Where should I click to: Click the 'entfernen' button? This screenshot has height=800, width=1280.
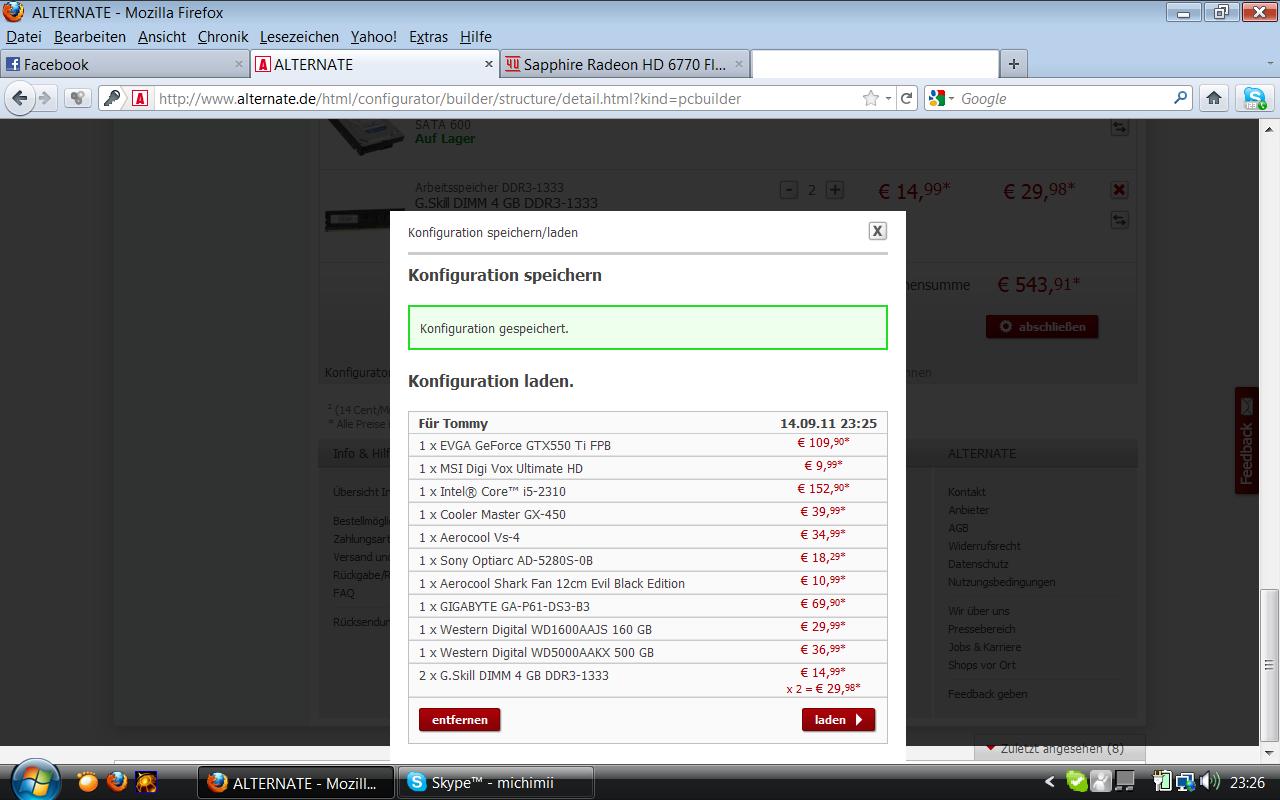(460, 720)
